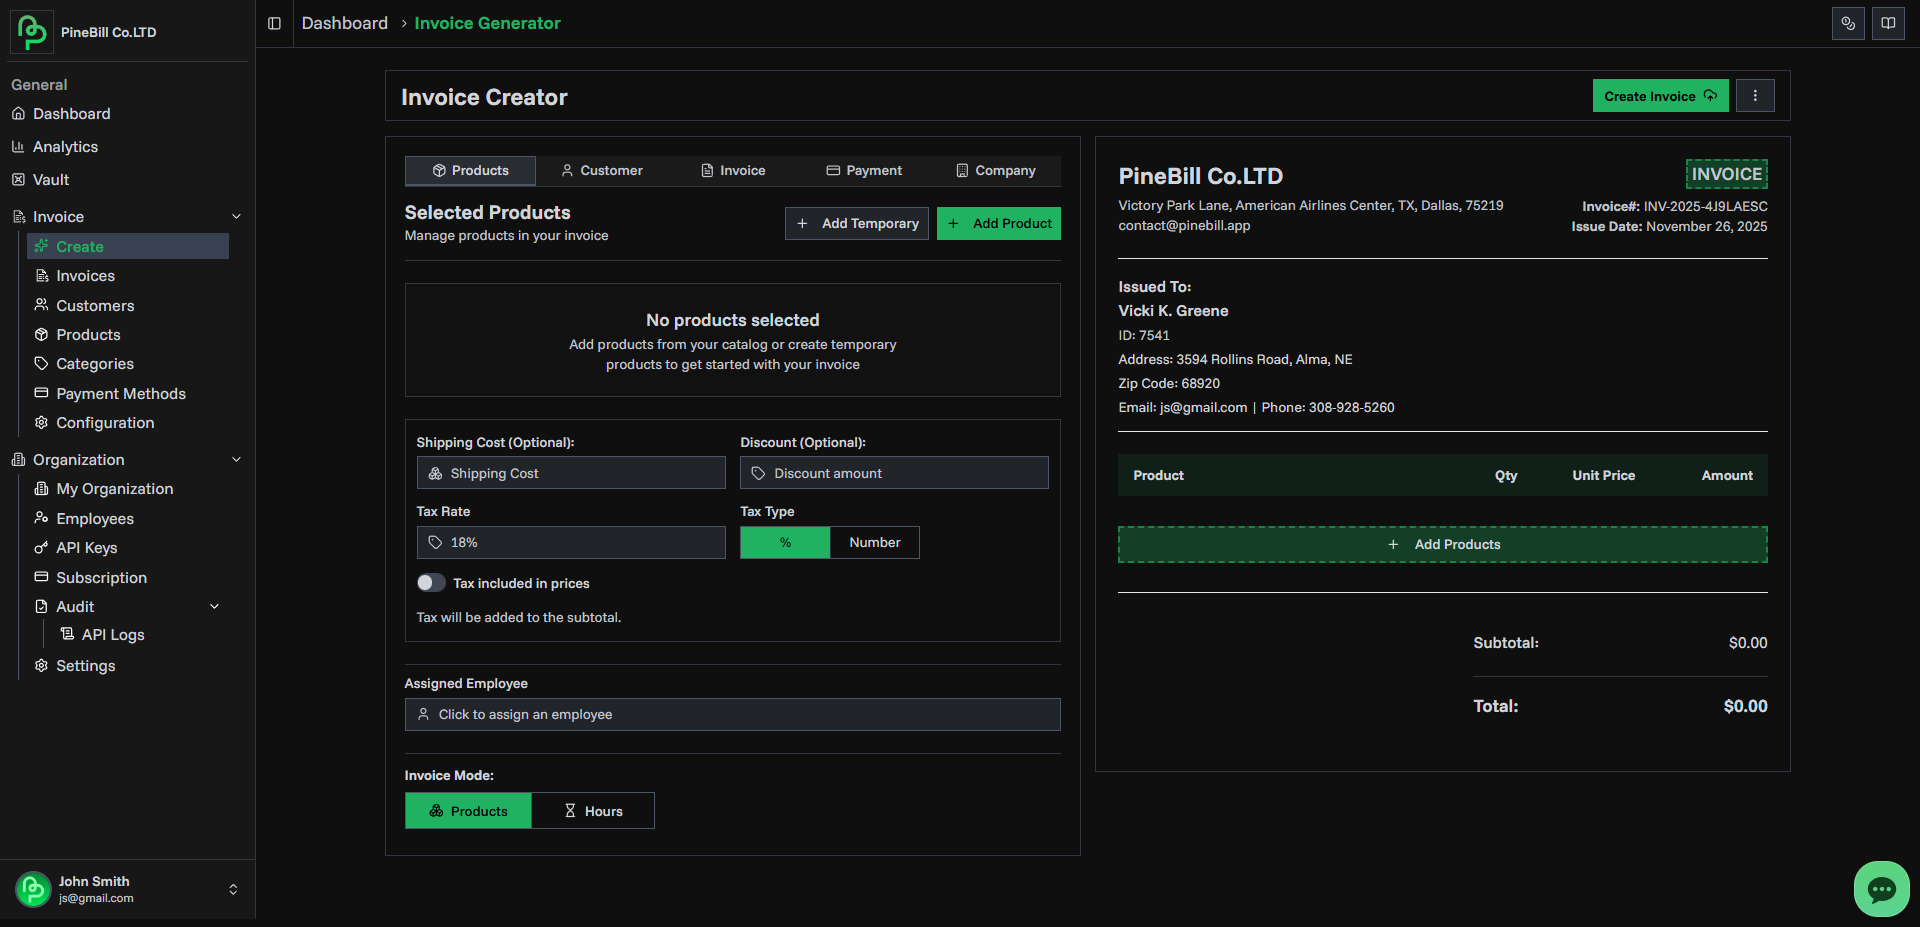Image resolution: width=1920 pixels, height=927 pixels.
Task: Select the Hours invoice mode
Action: pos(593,810)
